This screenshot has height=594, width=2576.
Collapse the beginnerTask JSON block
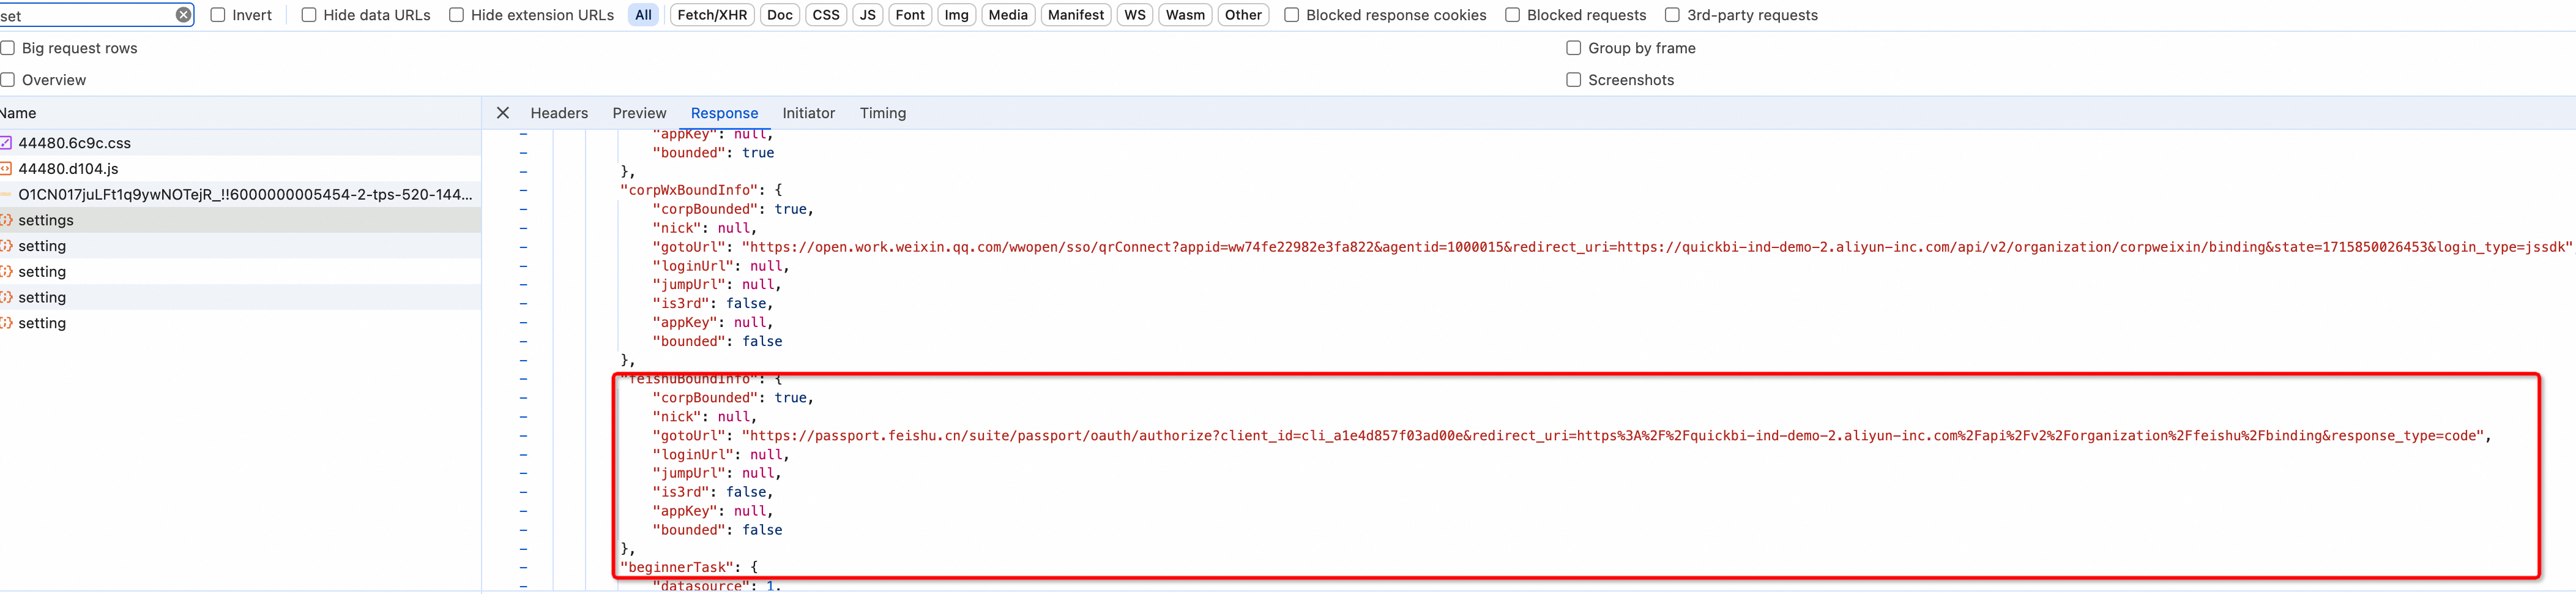click(x=523, y=567)
